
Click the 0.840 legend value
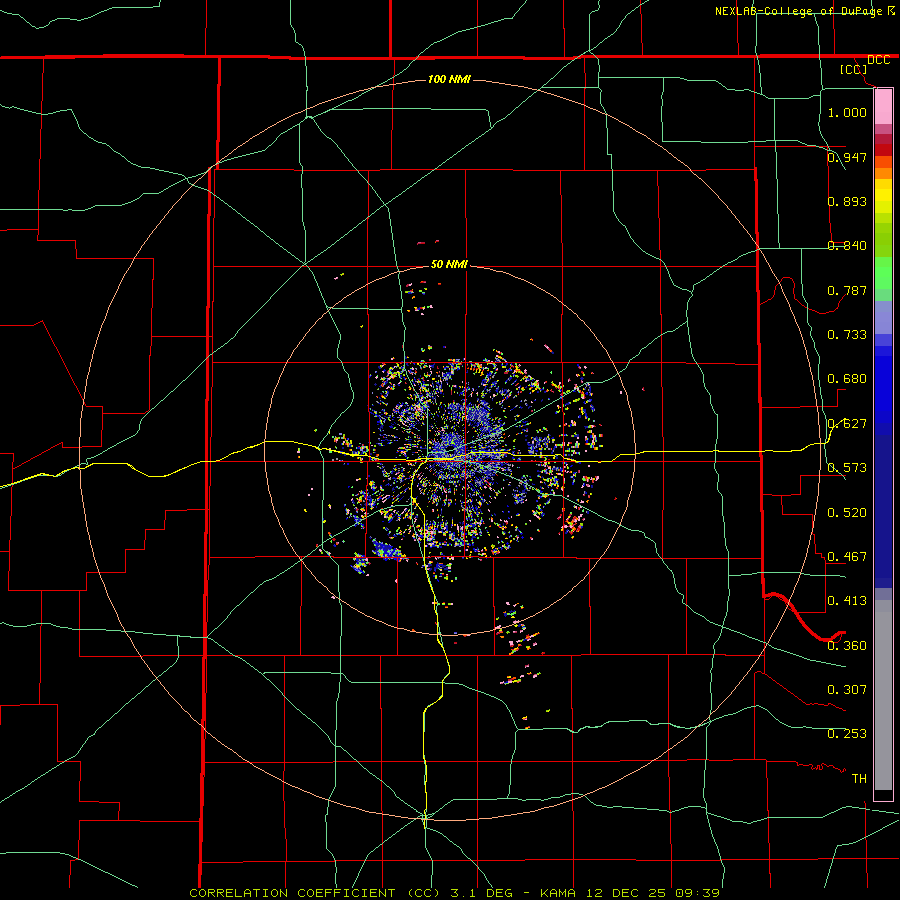pos(847,246)
